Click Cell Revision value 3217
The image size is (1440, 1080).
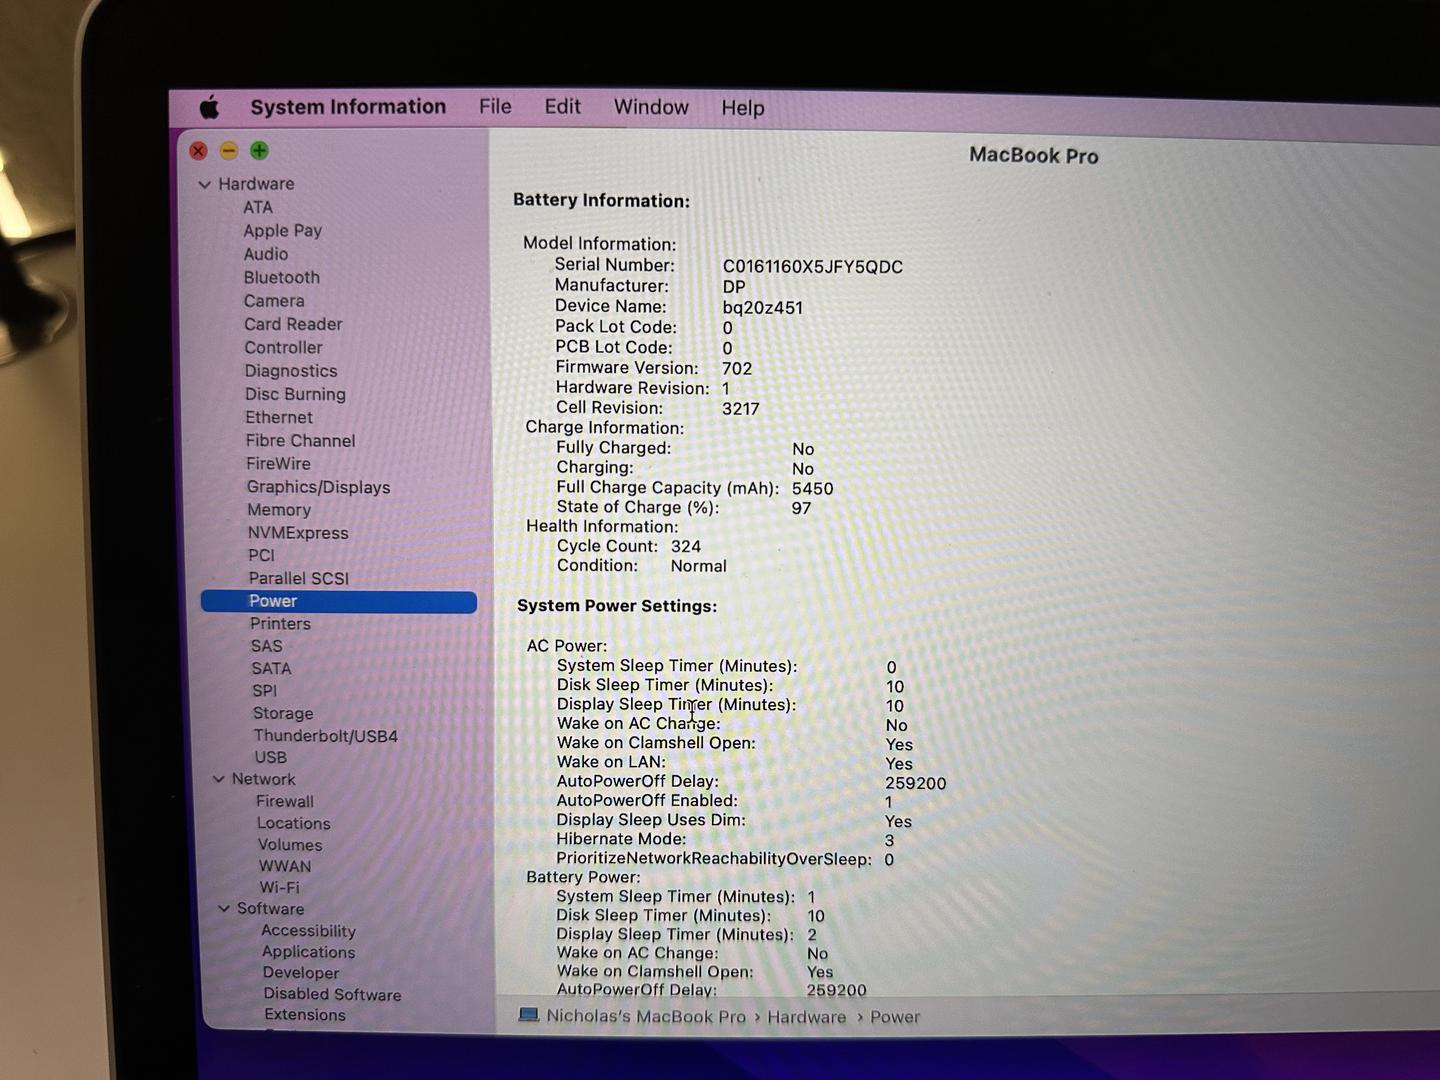[740, 409]
